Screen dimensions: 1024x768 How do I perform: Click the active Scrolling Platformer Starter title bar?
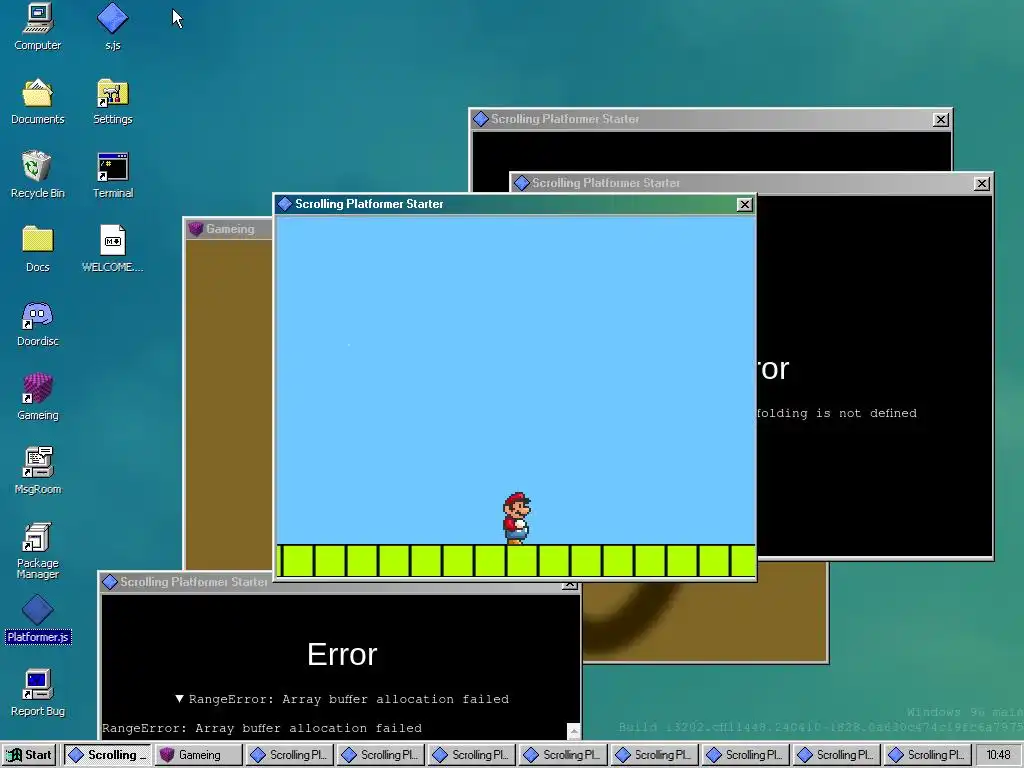[x=515, y=204]
